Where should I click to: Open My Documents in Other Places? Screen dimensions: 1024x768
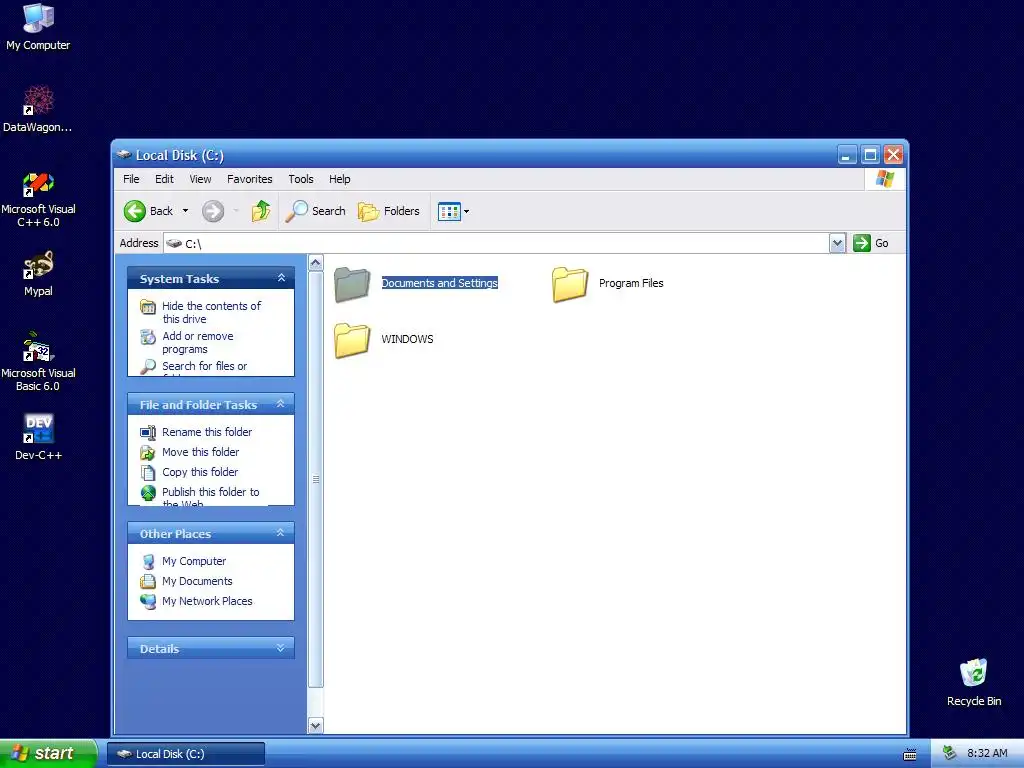[x=197, y=581]
